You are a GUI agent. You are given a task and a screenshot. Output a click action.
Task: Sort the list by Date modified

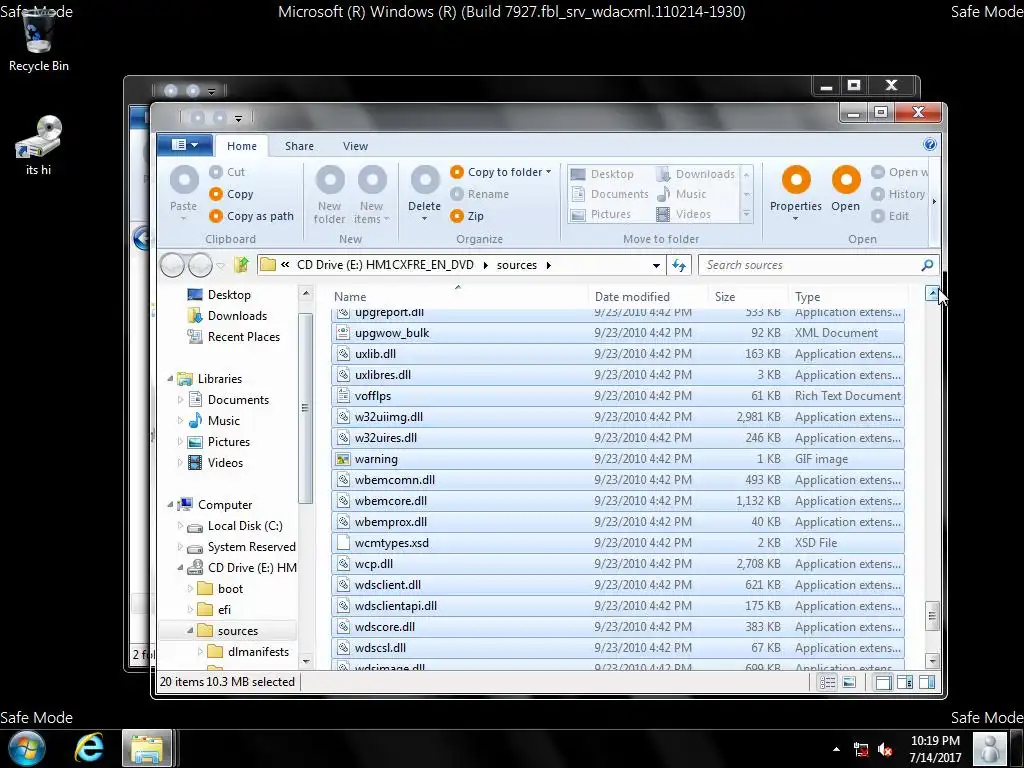[648, 296]
